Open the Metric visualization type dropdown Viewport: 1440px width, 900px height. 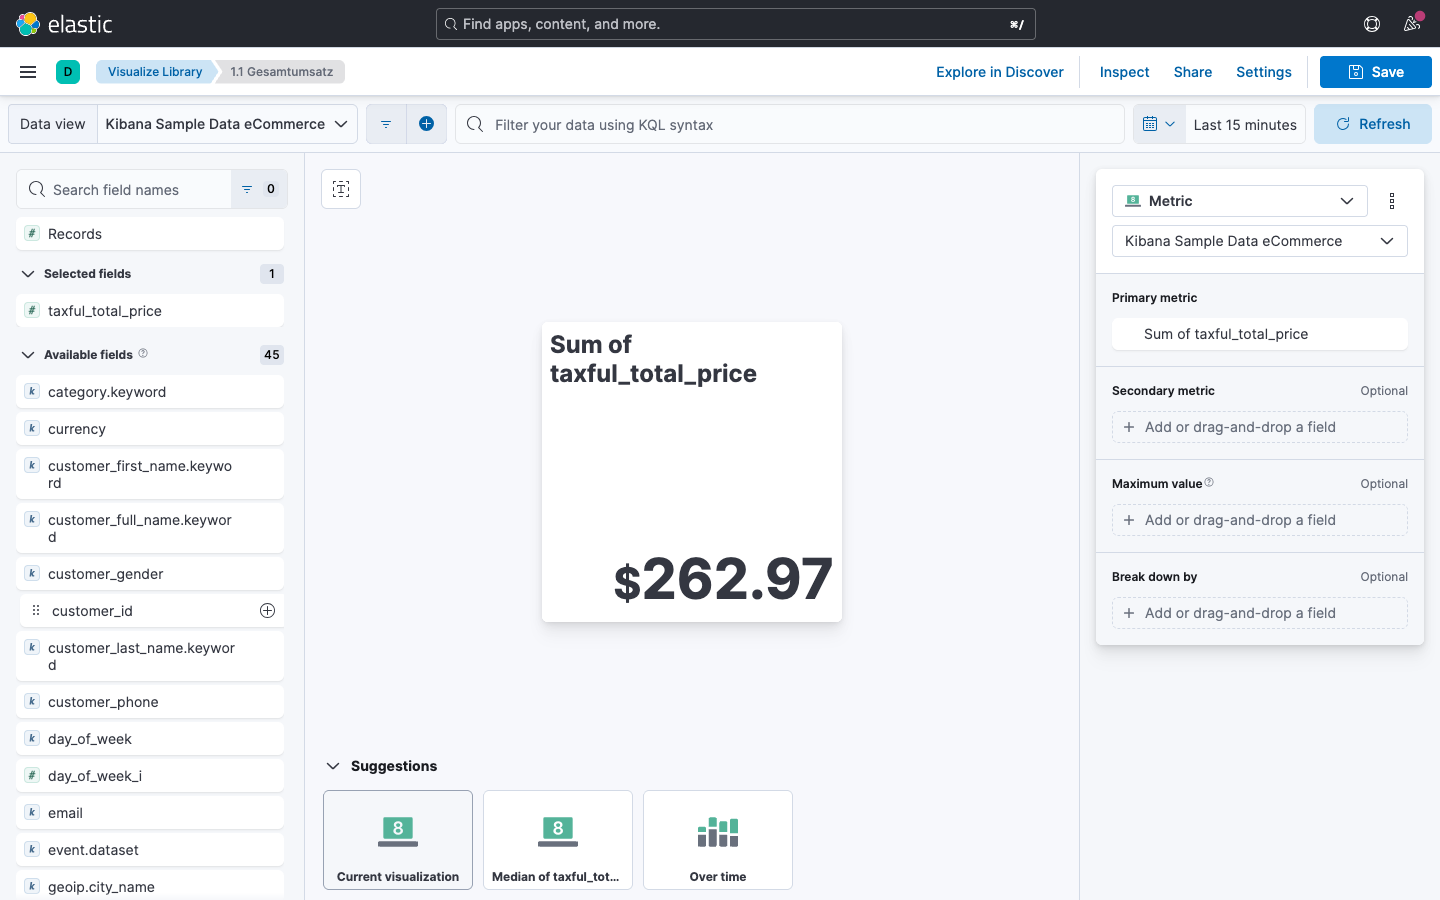(1239, 201)
